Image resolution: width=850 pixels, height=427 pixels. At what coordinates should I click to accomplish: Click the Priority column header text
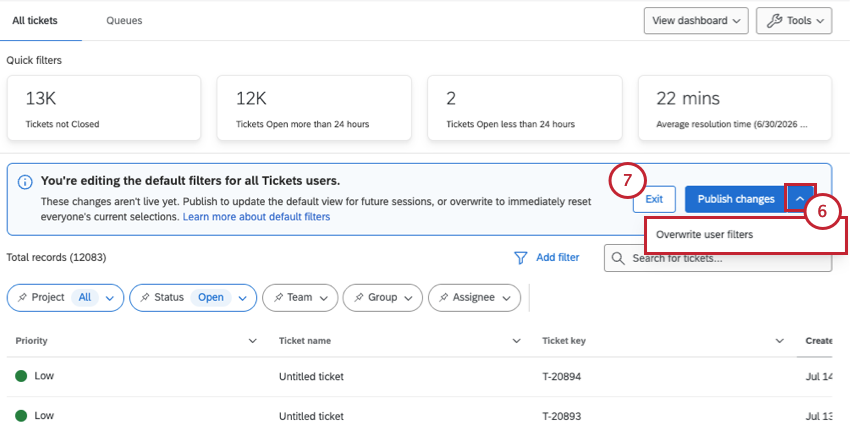pyautogui.click(x=31, y=341)
